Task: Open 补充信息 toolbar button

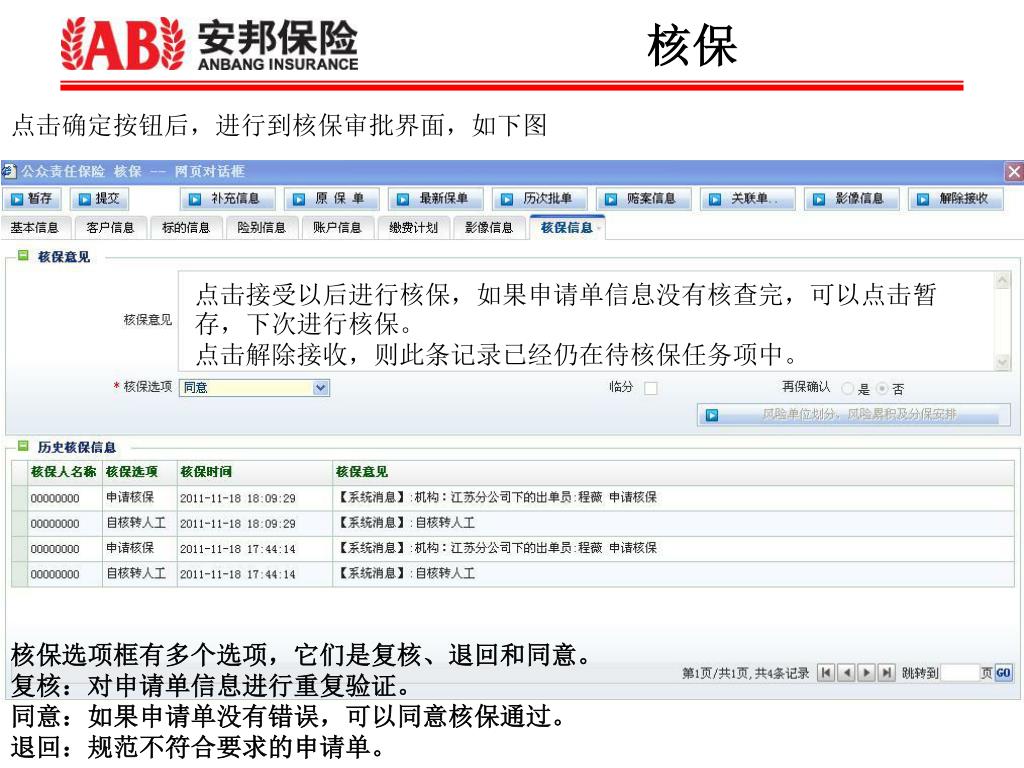Action: [227, 199]
